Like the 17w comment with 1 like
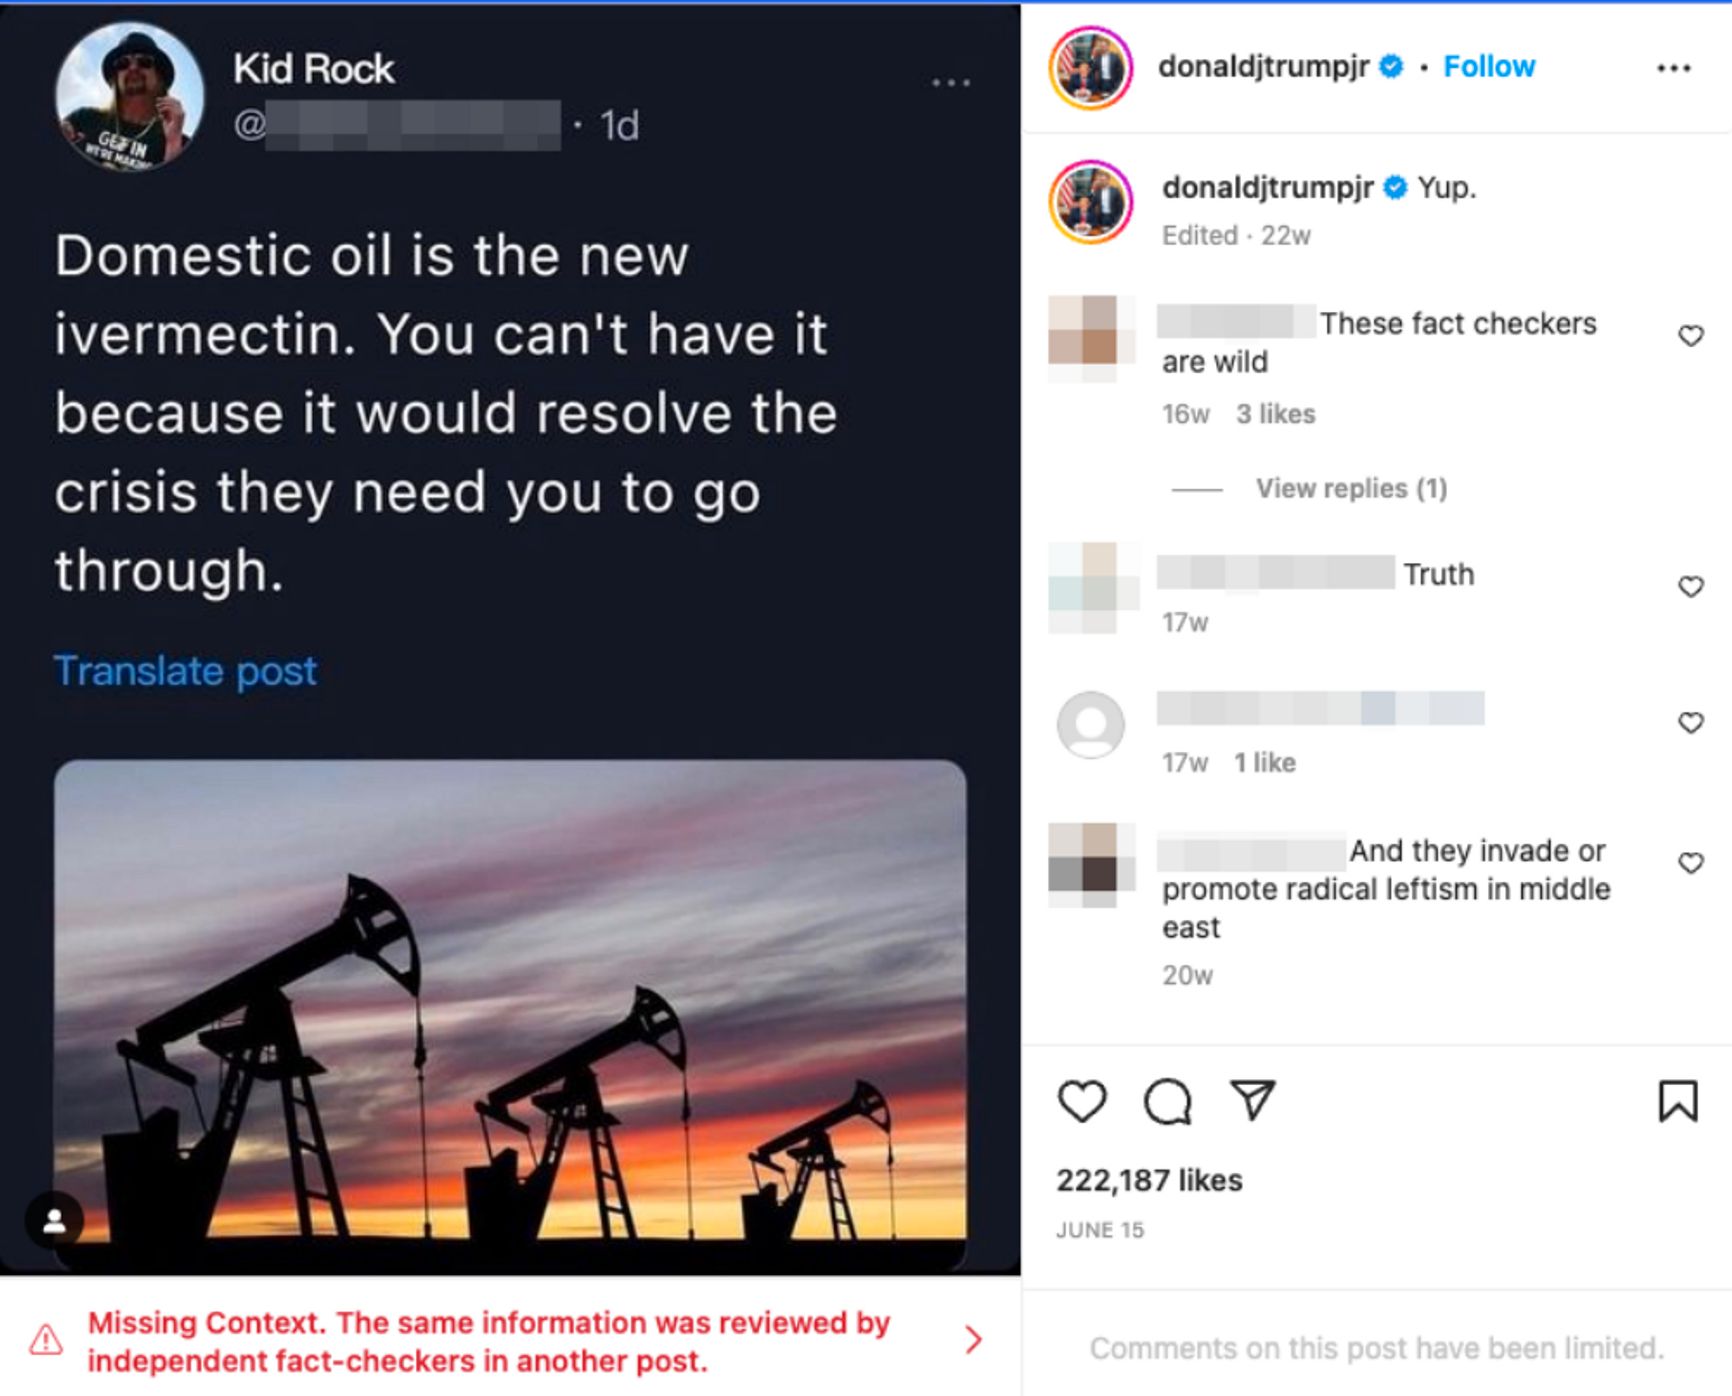Viewport: 1732px width, 1396px height. [x=1690, y=723]
